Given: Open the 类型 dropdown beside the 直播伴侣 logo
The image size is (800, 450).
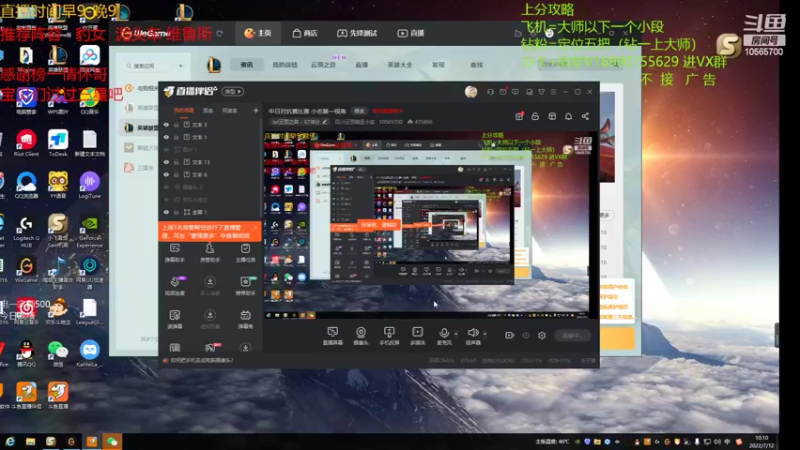Looking at the screenshot, I should coord(233,91).
